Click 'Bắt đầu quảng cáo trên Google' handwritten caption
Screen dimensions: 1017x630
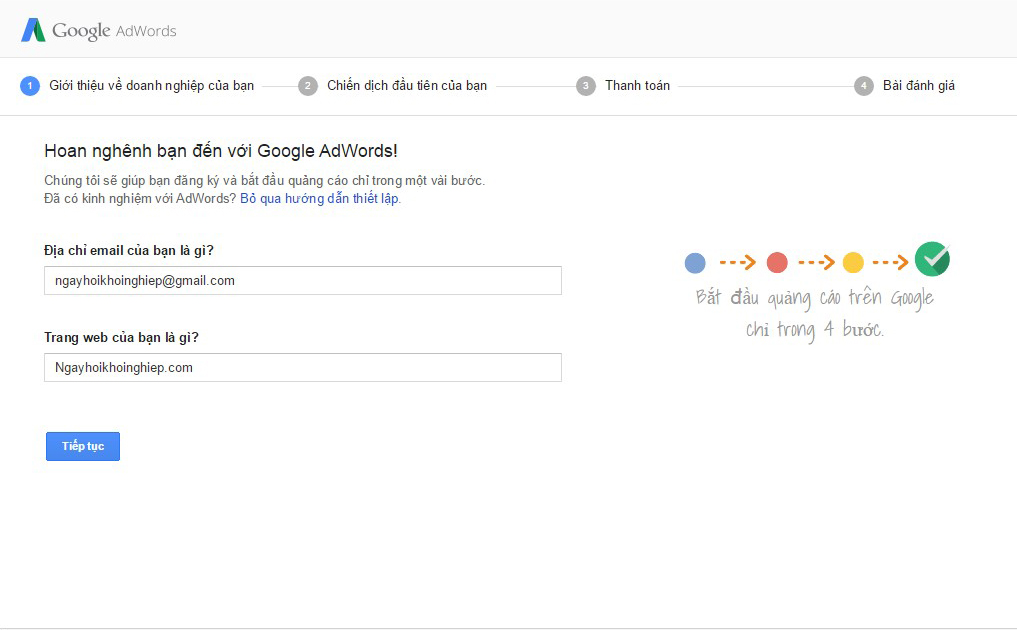coord(815,298)
